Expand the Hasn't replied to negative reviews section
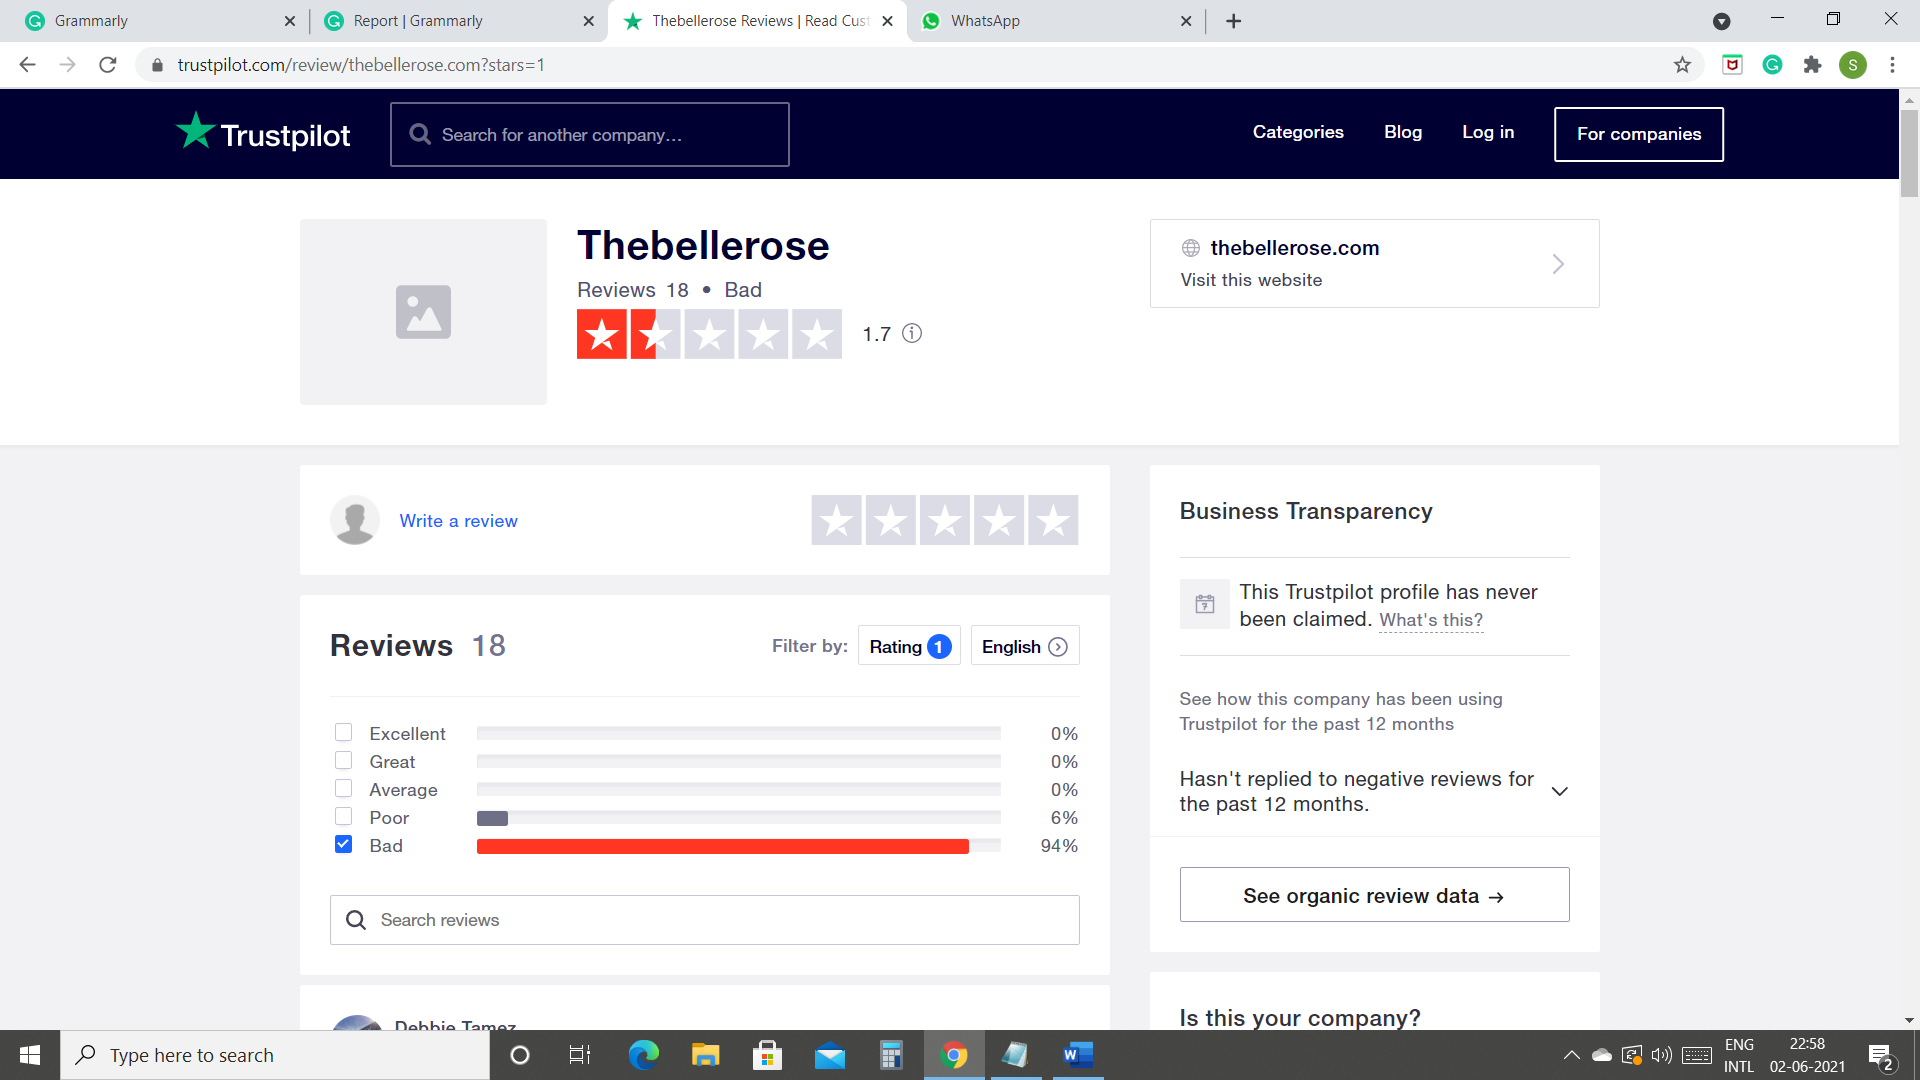The image size is (1920, 1080). pos(1559,791)
